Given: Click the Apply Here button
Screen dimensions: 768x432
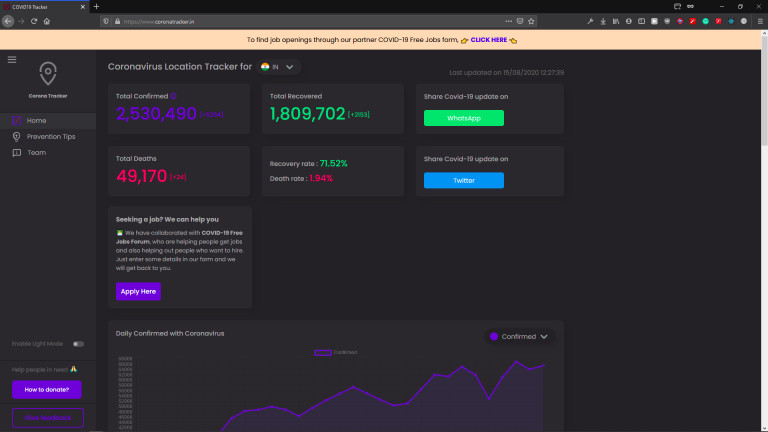Looking at the screenshot, I should click(138, 291).
